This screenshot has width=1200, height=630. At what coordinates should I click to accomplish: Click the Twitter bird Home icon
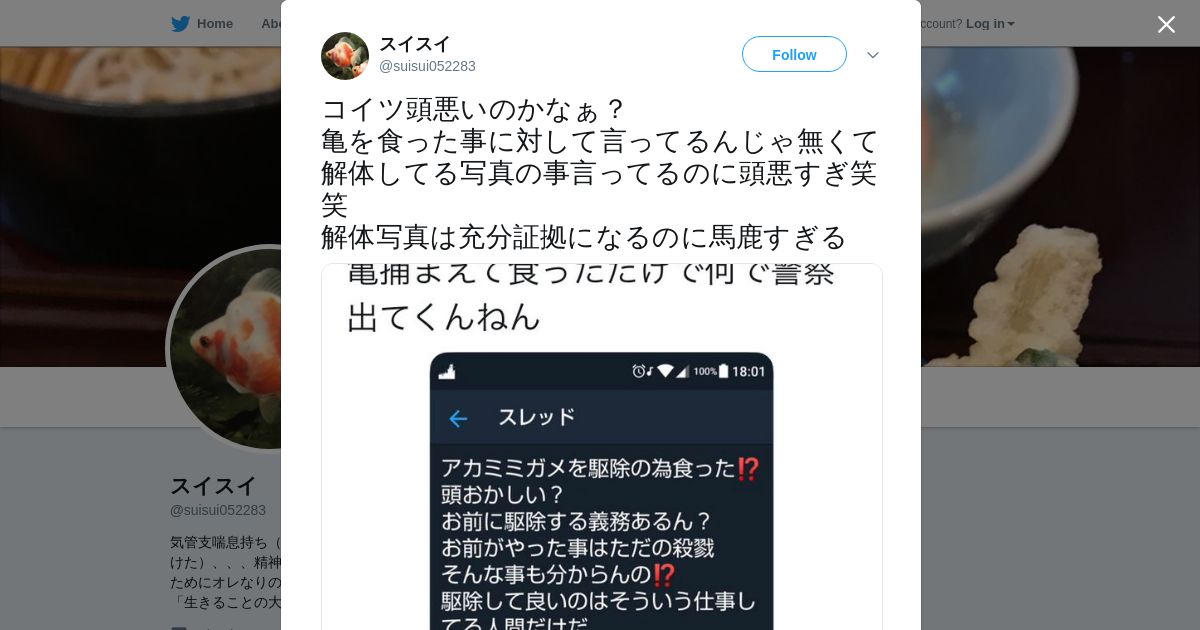[x=180, y=24]
